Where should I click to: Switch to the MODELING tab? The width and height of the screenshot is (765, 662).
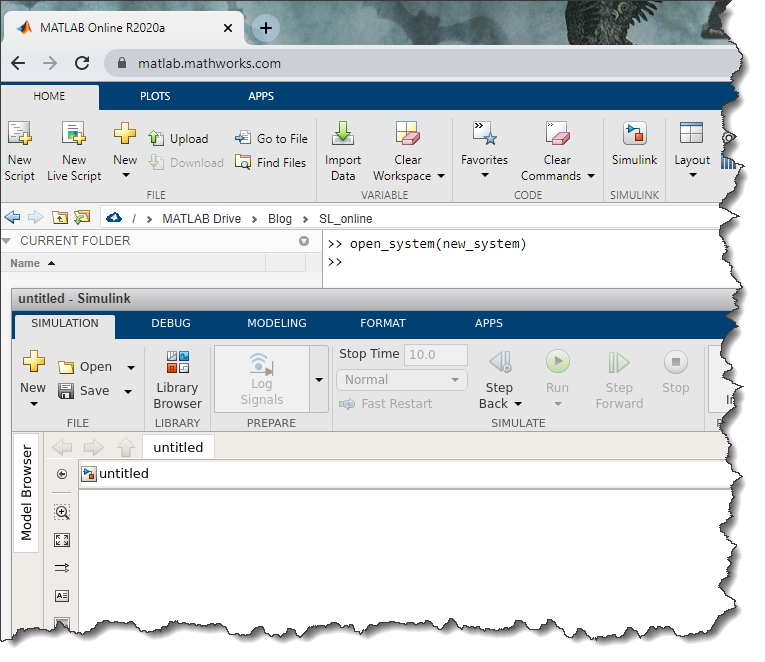pos(279,323)
